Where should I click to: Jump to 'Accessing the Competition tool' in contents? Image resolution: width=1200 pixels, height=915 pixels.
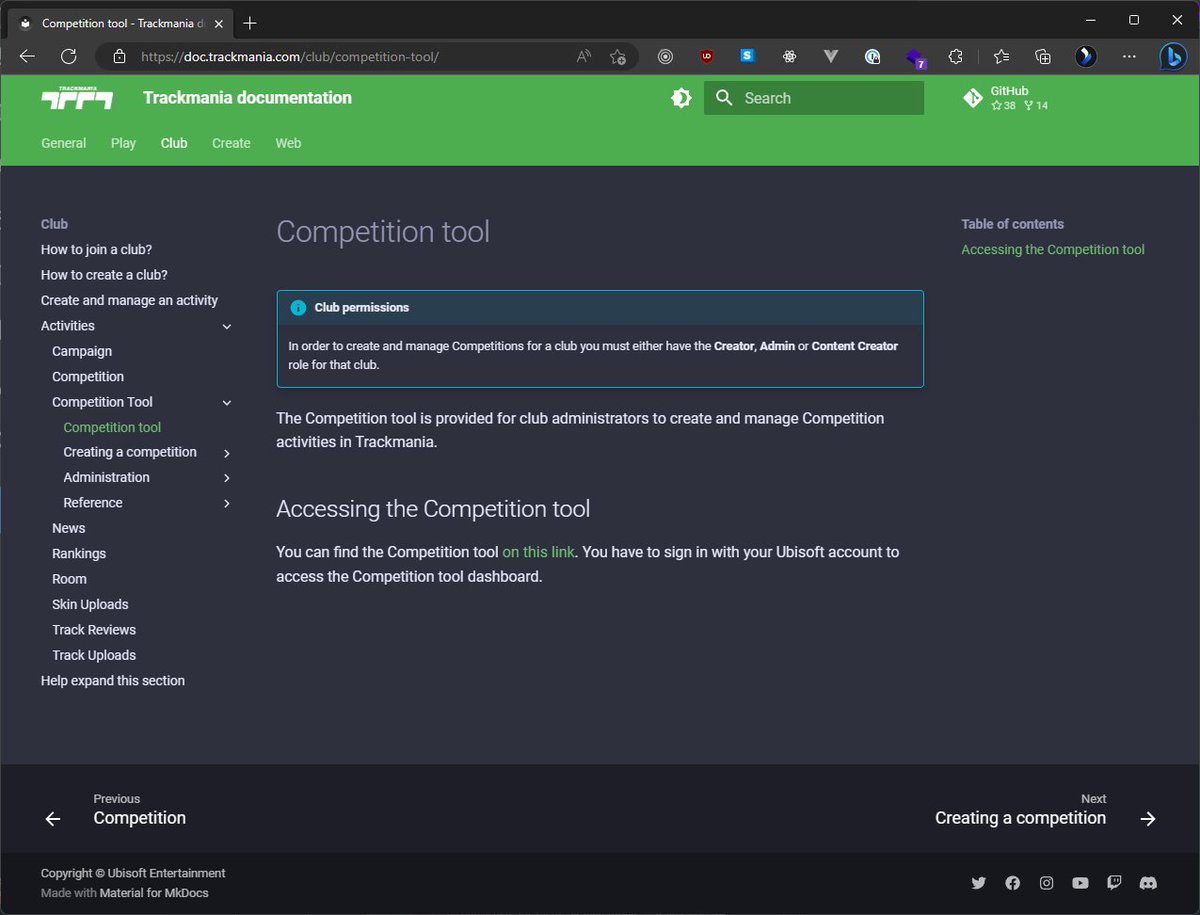coord(1053,250)
